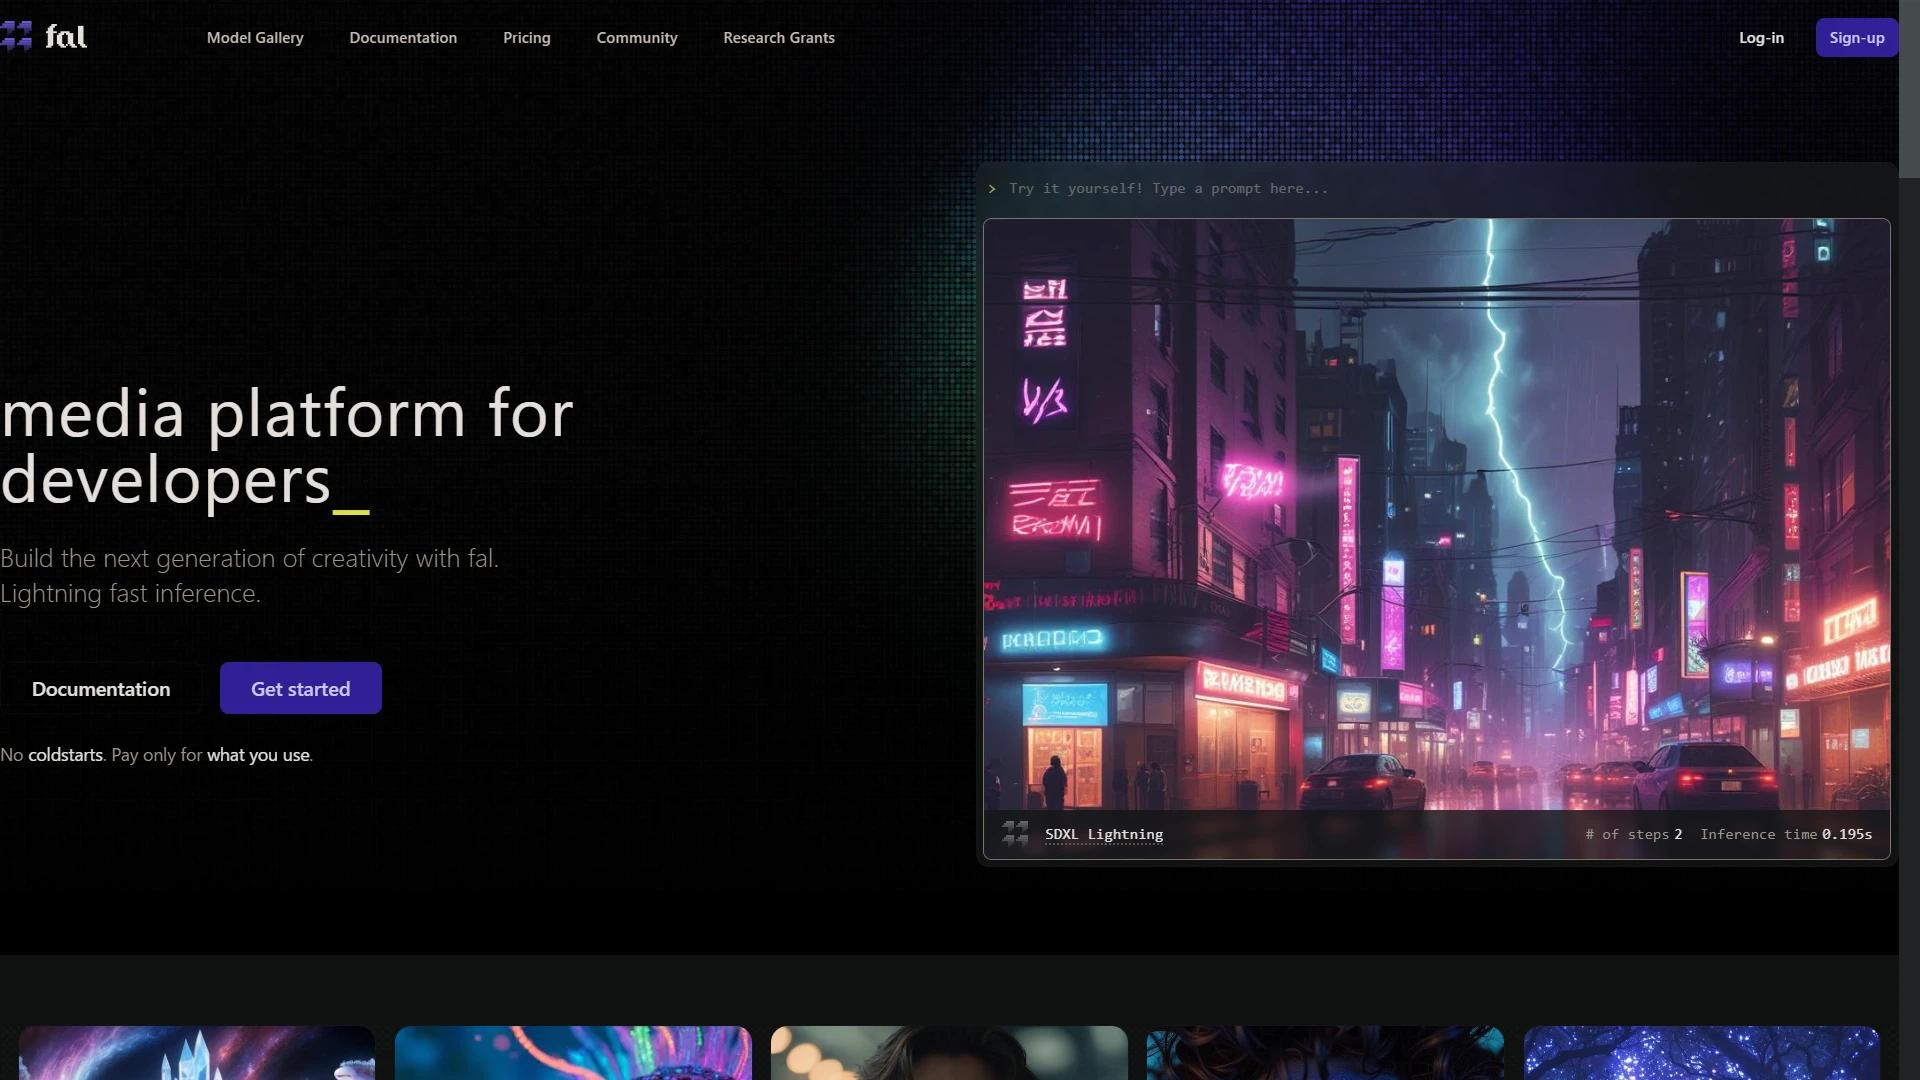
Task: Click the Sign-up button
Action: (1857, 38)
